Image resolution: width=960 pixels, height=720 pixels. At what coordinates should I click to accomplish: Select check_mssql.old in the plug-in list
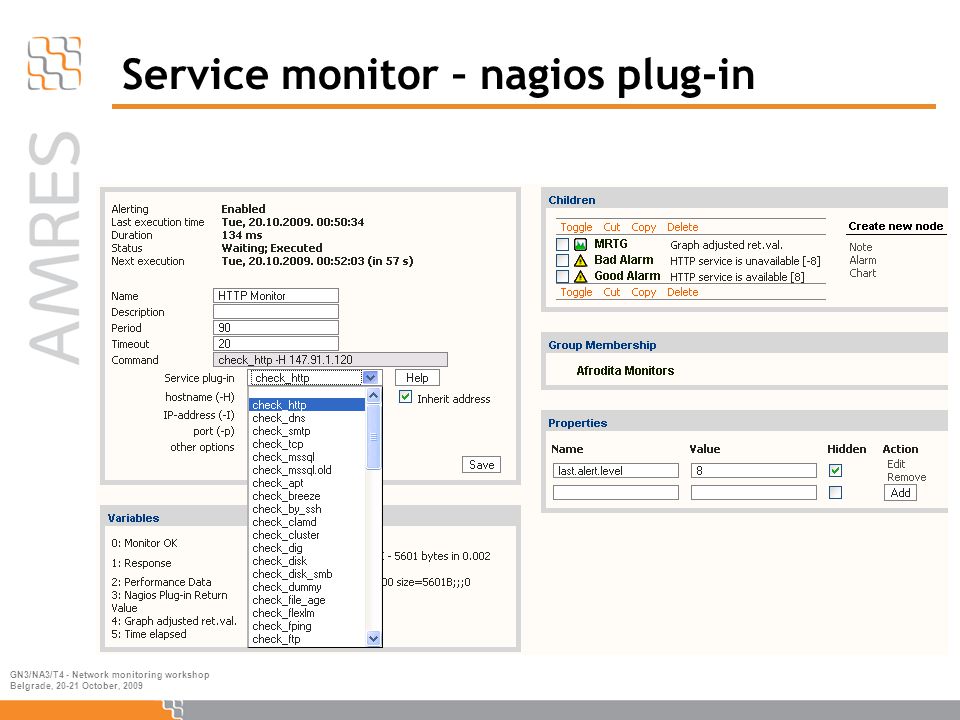307,470
